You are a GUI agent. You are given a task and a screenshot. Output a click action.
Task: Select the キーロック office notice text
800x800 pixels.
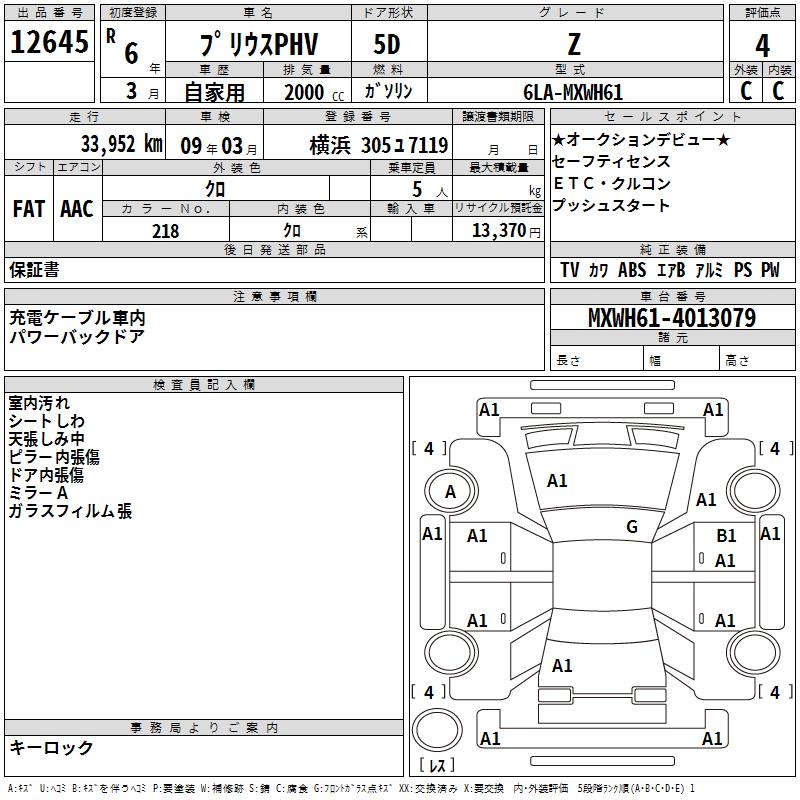click(51, 747)
